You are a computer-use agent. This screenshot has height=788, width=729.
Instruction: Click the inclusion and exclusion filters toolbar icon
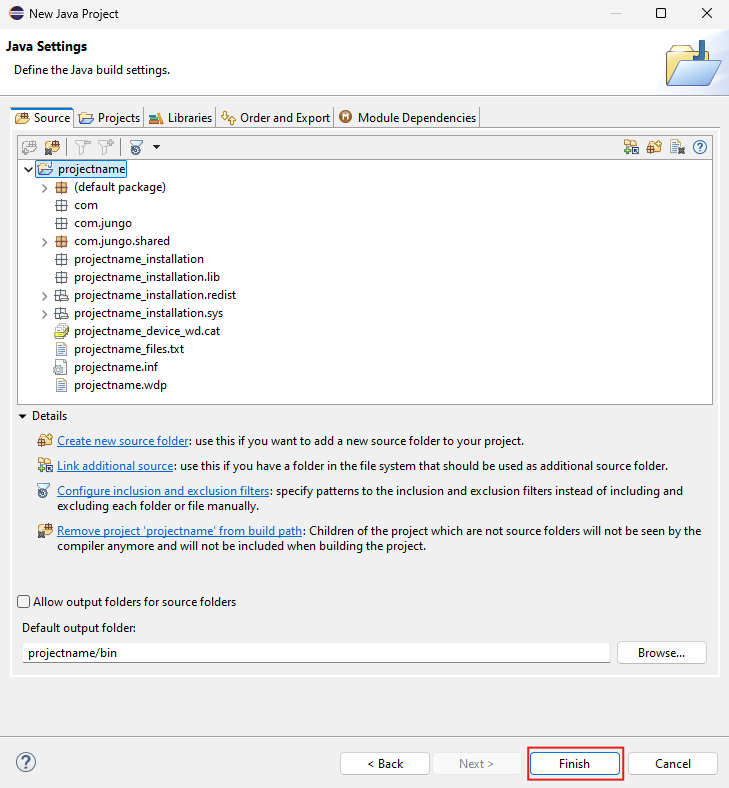(136, 147)
